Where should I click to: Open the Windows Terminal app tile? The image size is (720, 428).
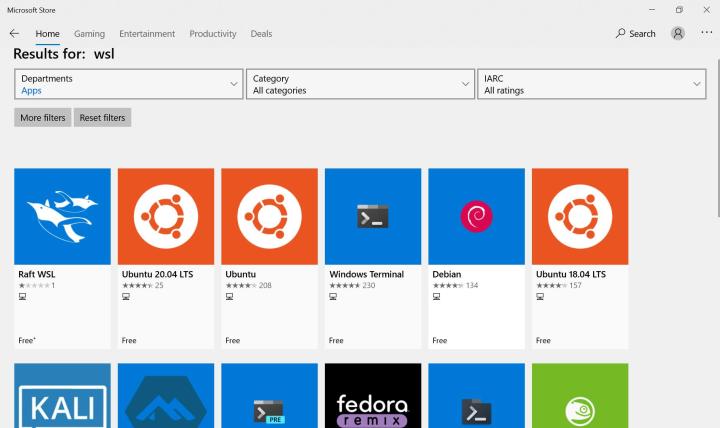tap(373, 259)
